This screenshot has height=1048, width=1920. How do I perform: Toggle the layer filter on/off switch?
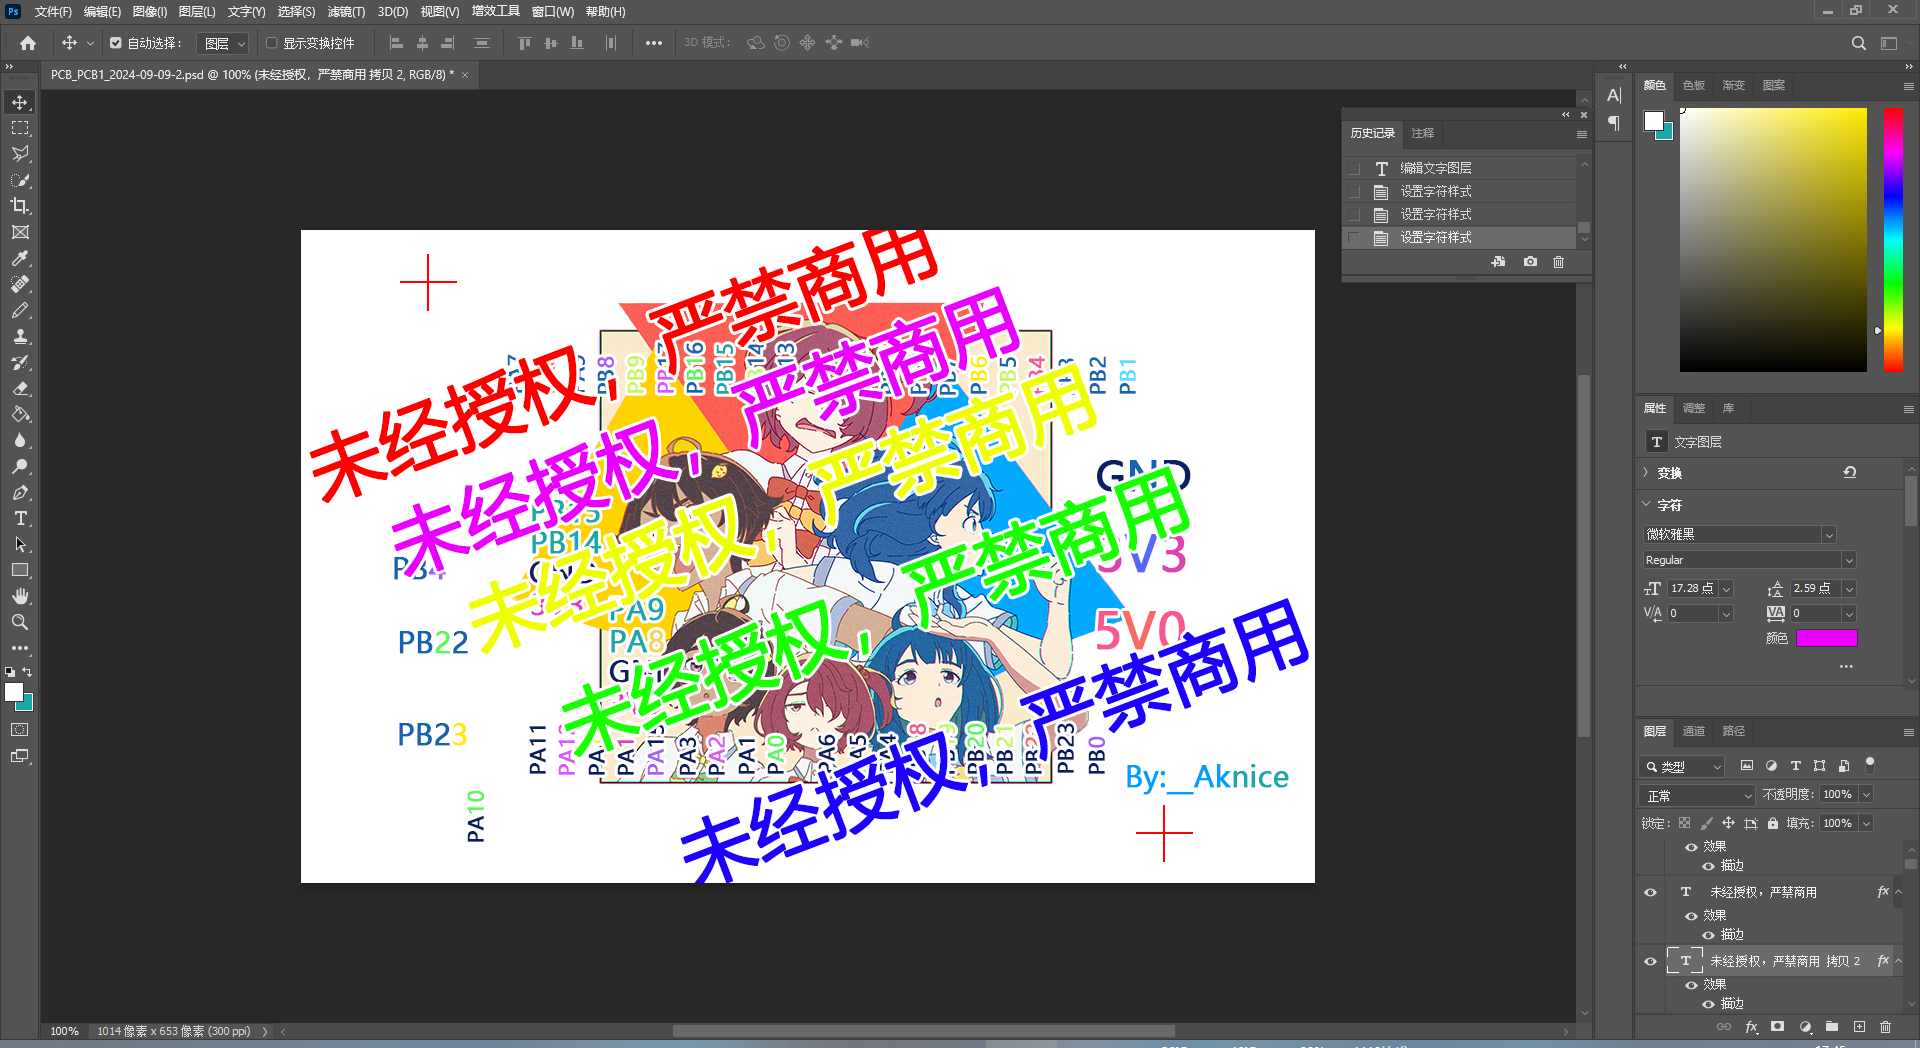coord(1870,765)
